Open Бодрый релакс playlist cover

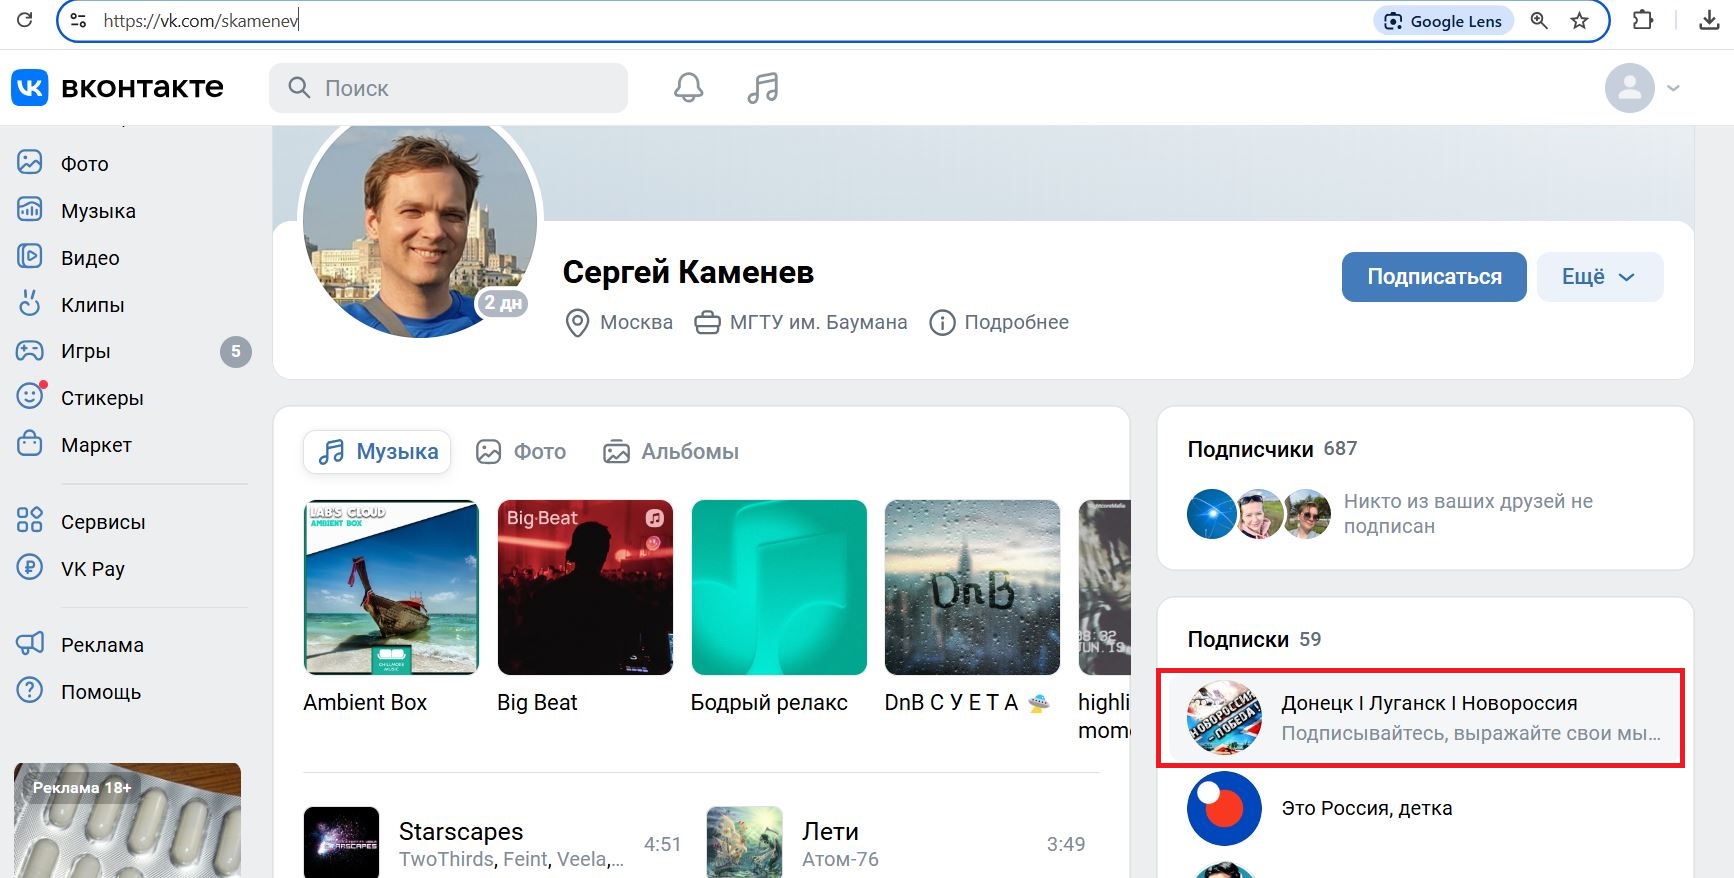click(779, 587)
